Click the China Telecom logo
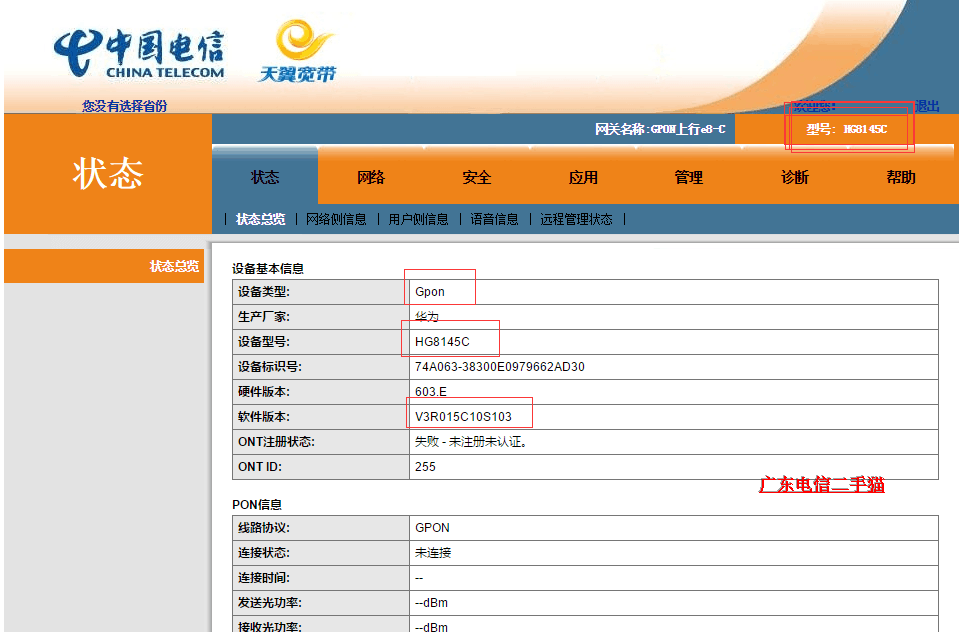 pyautogui.click(x=139, y=54)
